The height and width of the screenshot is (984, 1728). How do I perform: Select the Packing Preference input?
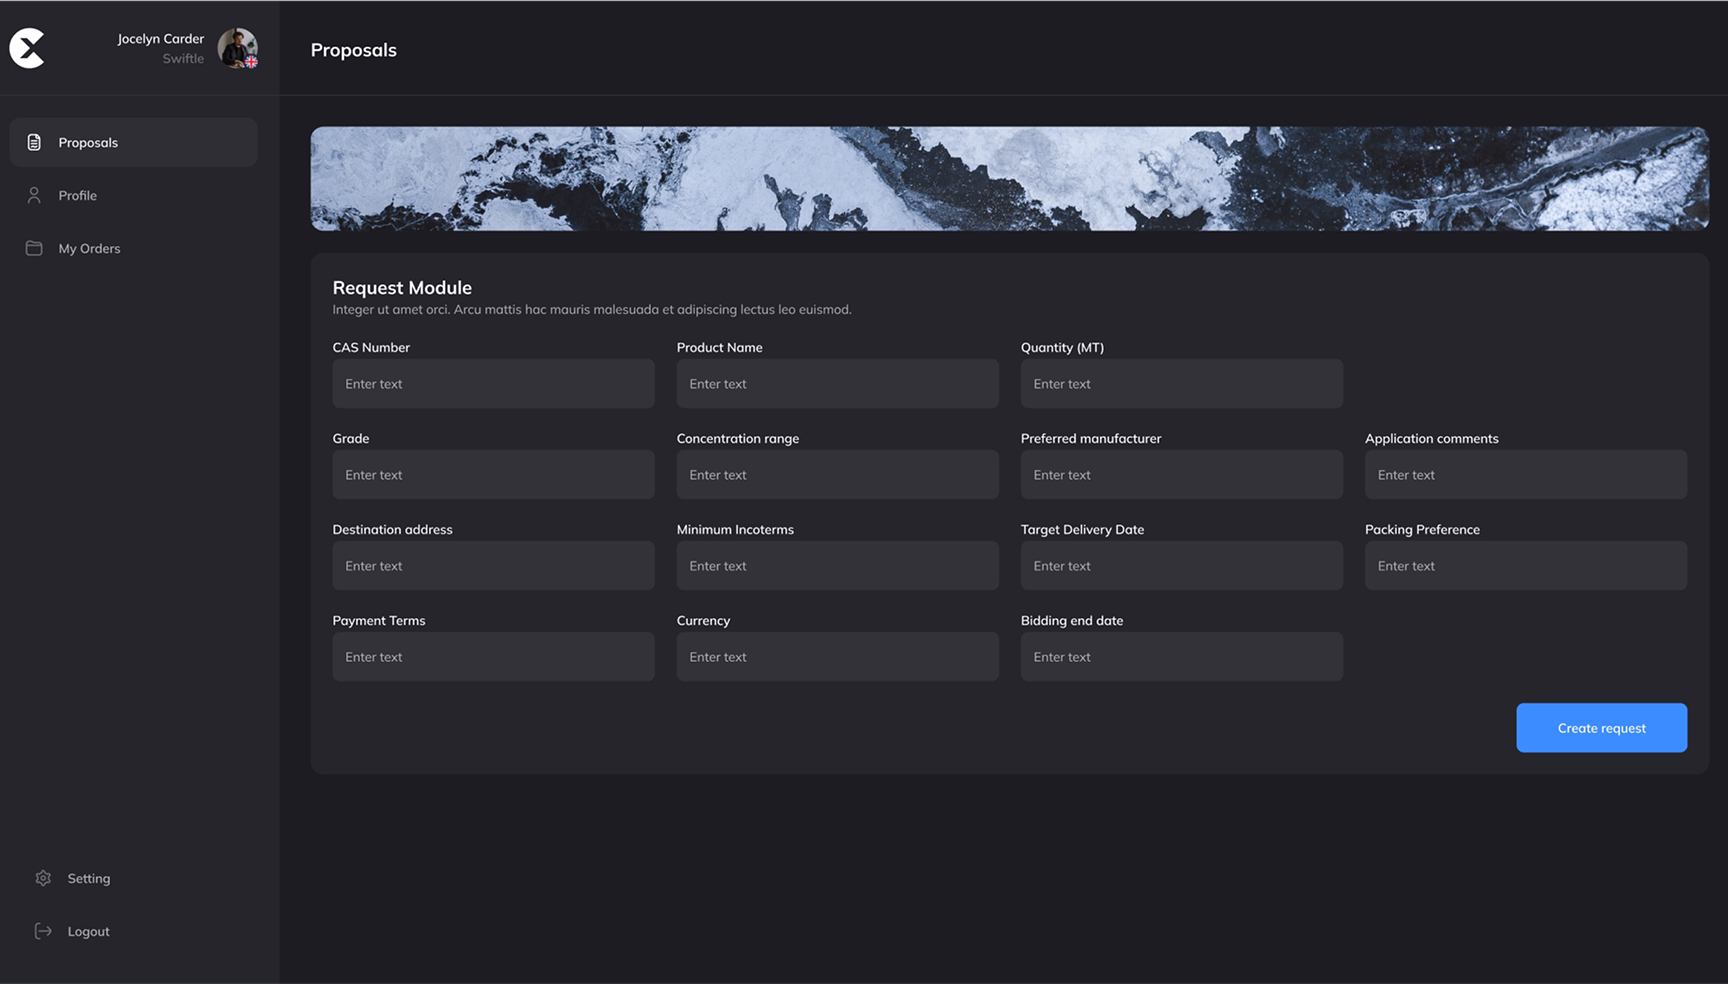click(x=1525, y=566)
